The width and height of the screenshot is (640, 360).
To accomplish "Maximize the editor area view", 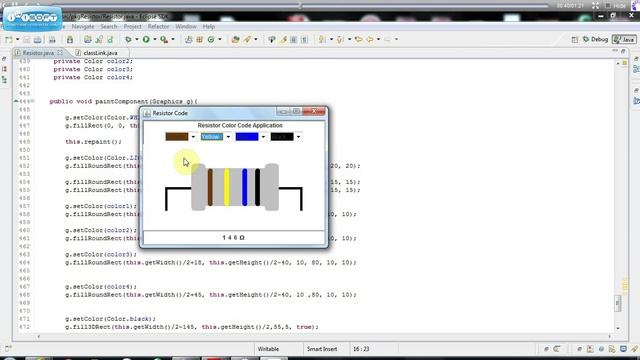I will coord(623,51).
